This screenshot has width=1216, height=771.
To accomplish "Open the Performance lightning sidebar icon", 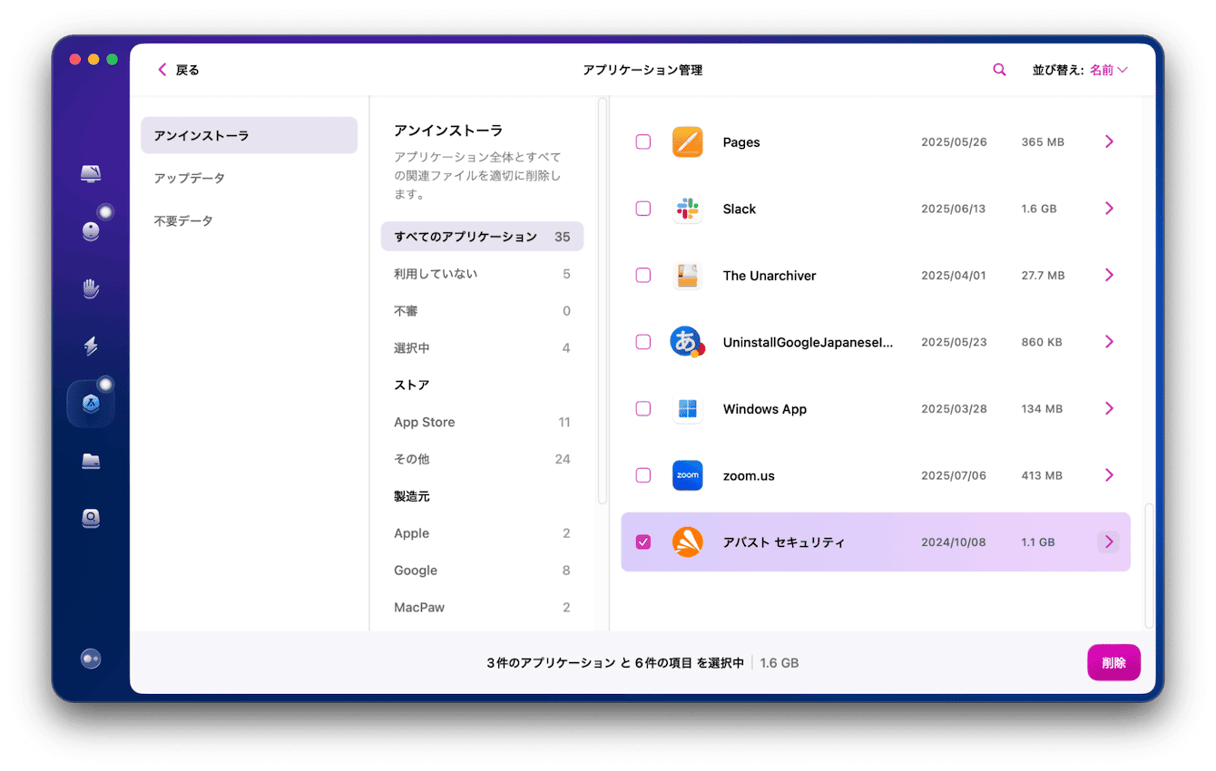I will [91, 346].
